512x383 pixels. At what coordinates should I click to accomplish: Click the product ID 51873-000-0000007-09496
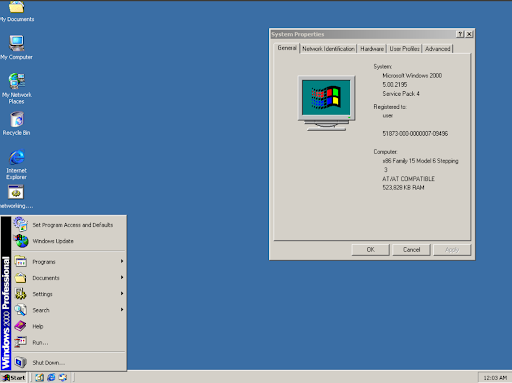(x=415, y=134)
